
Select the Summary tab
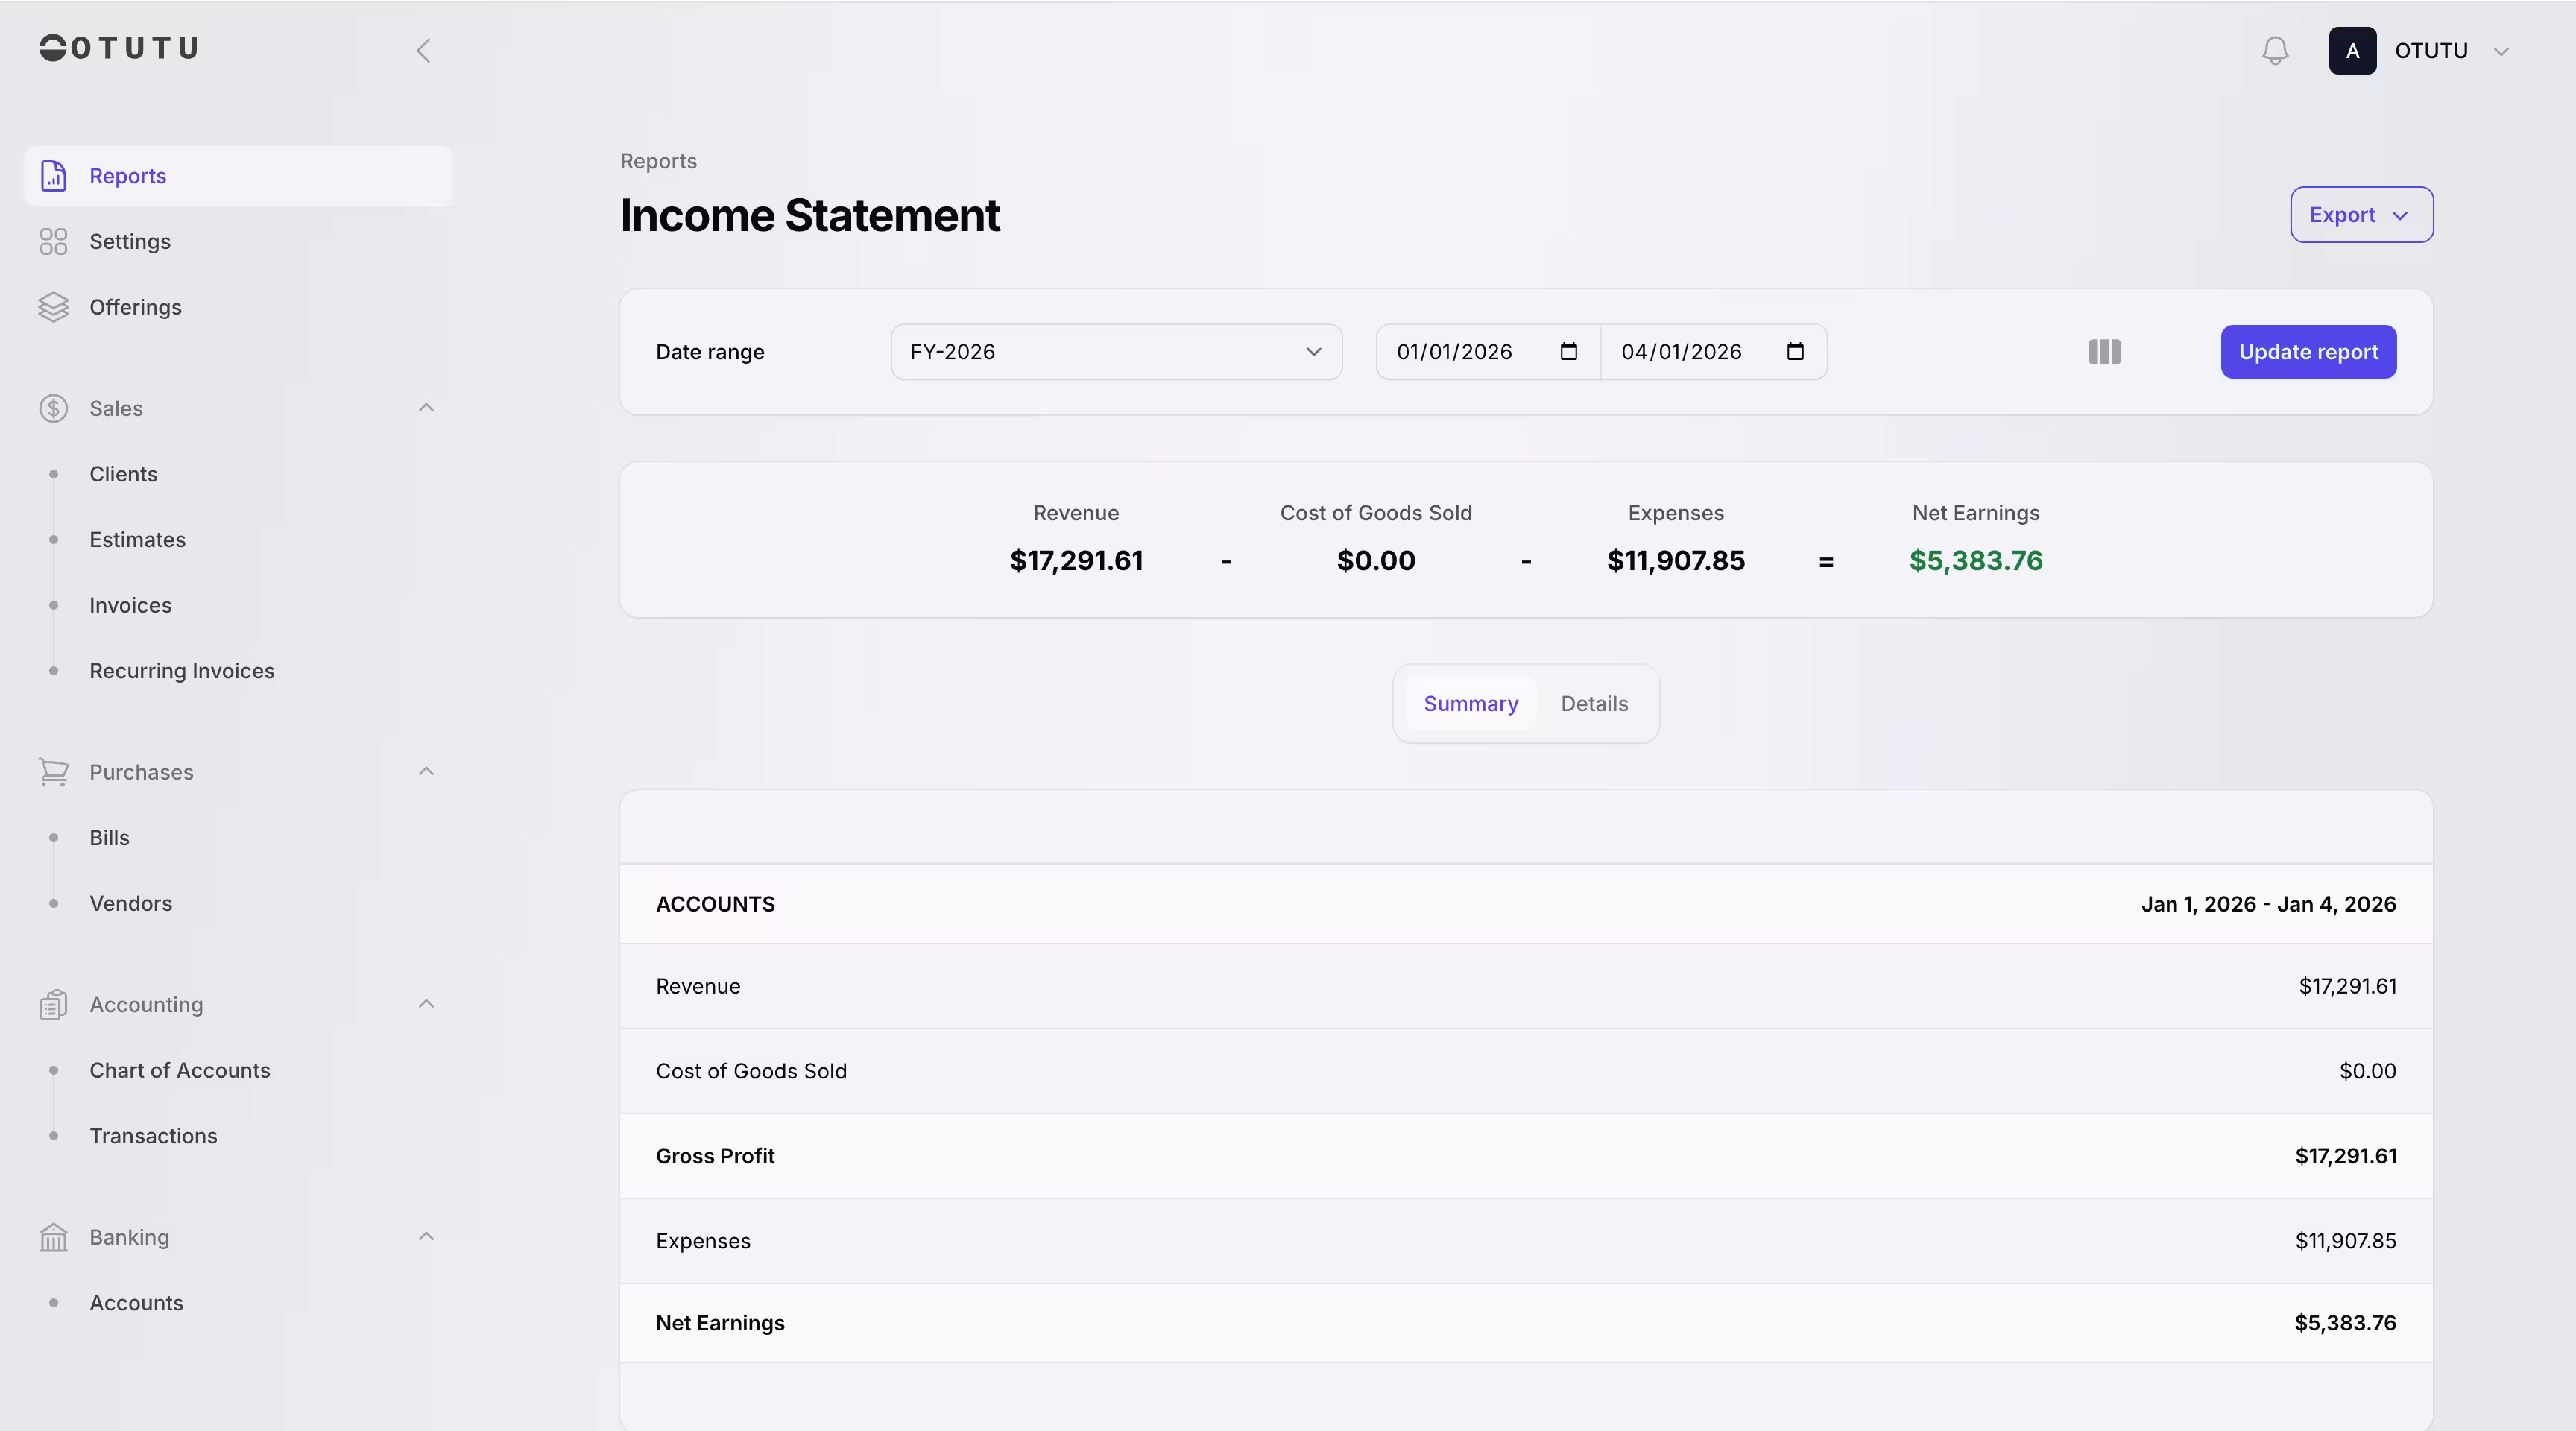[x=1470, y=703]
